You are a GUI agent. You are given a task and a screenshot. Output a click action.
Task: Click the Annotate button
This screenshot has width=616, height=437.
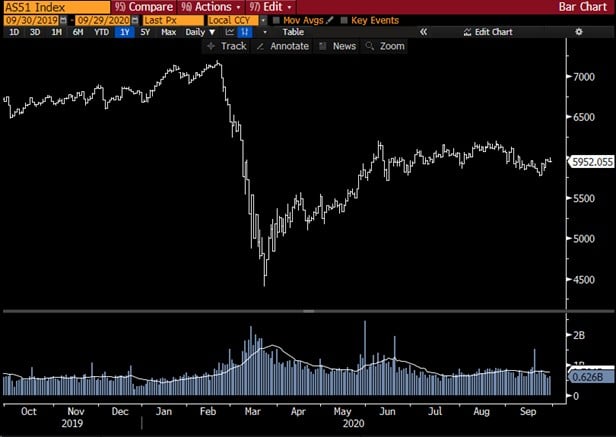[x=282, y=46]
